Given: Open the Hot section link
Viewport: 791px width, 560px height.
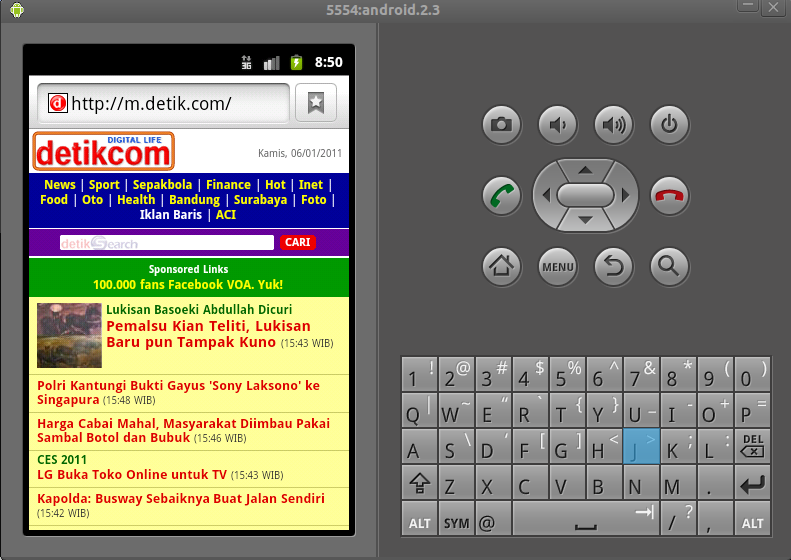Looking at the screenshot, I should point(275,185).
